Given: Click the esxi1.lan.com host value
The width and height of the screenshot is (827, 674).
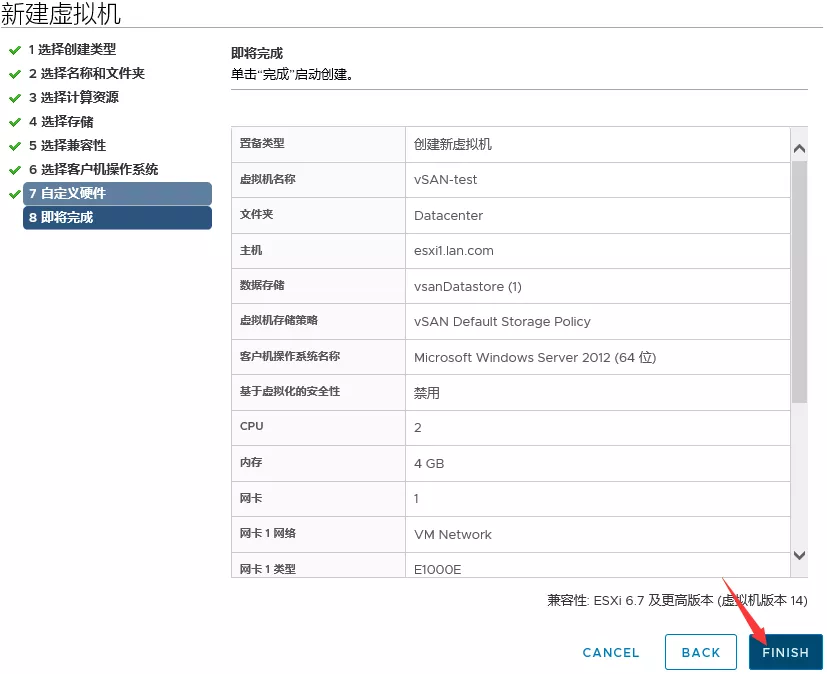Looking at the screenshot, I should (x=454, y=251).
